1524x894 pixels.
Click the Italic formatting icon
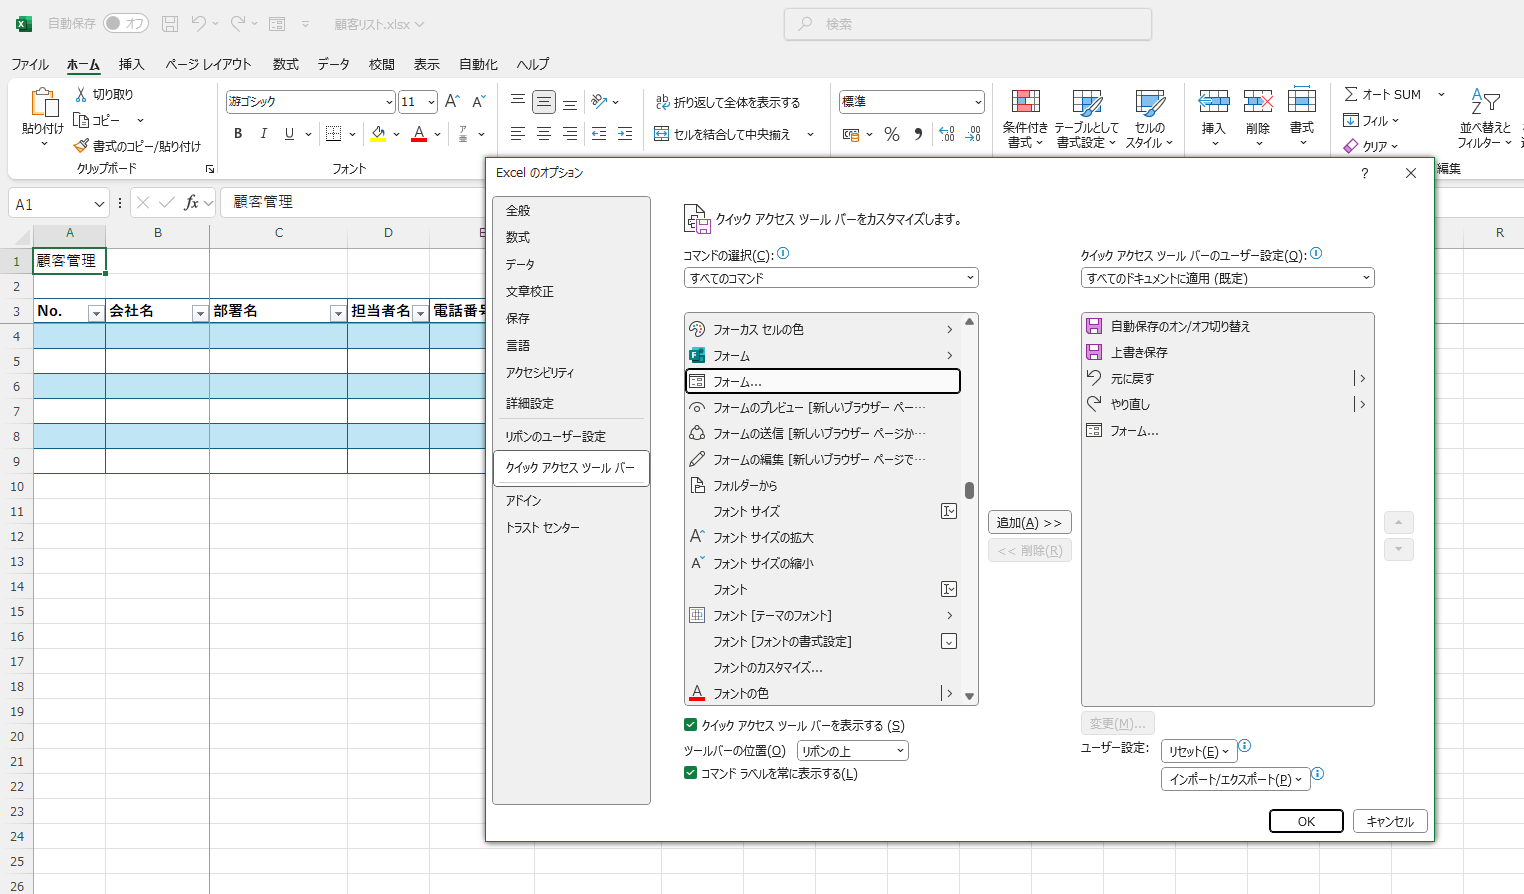pos(264,134)
